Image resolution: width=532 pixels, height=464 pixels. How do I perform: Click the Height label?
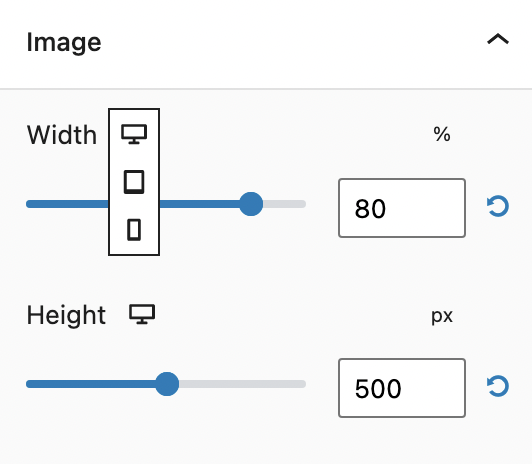pyautogui.click(x=66, y=315)
